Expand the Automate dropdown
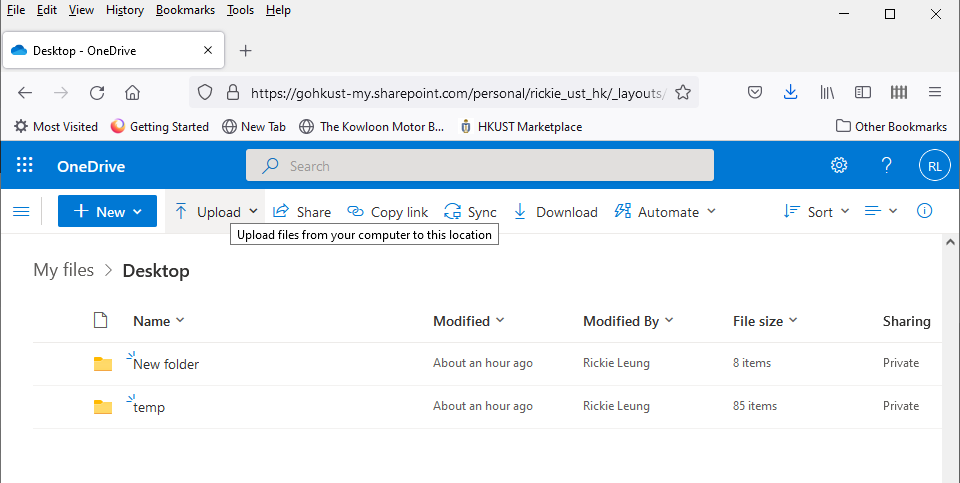 point(665,212)
